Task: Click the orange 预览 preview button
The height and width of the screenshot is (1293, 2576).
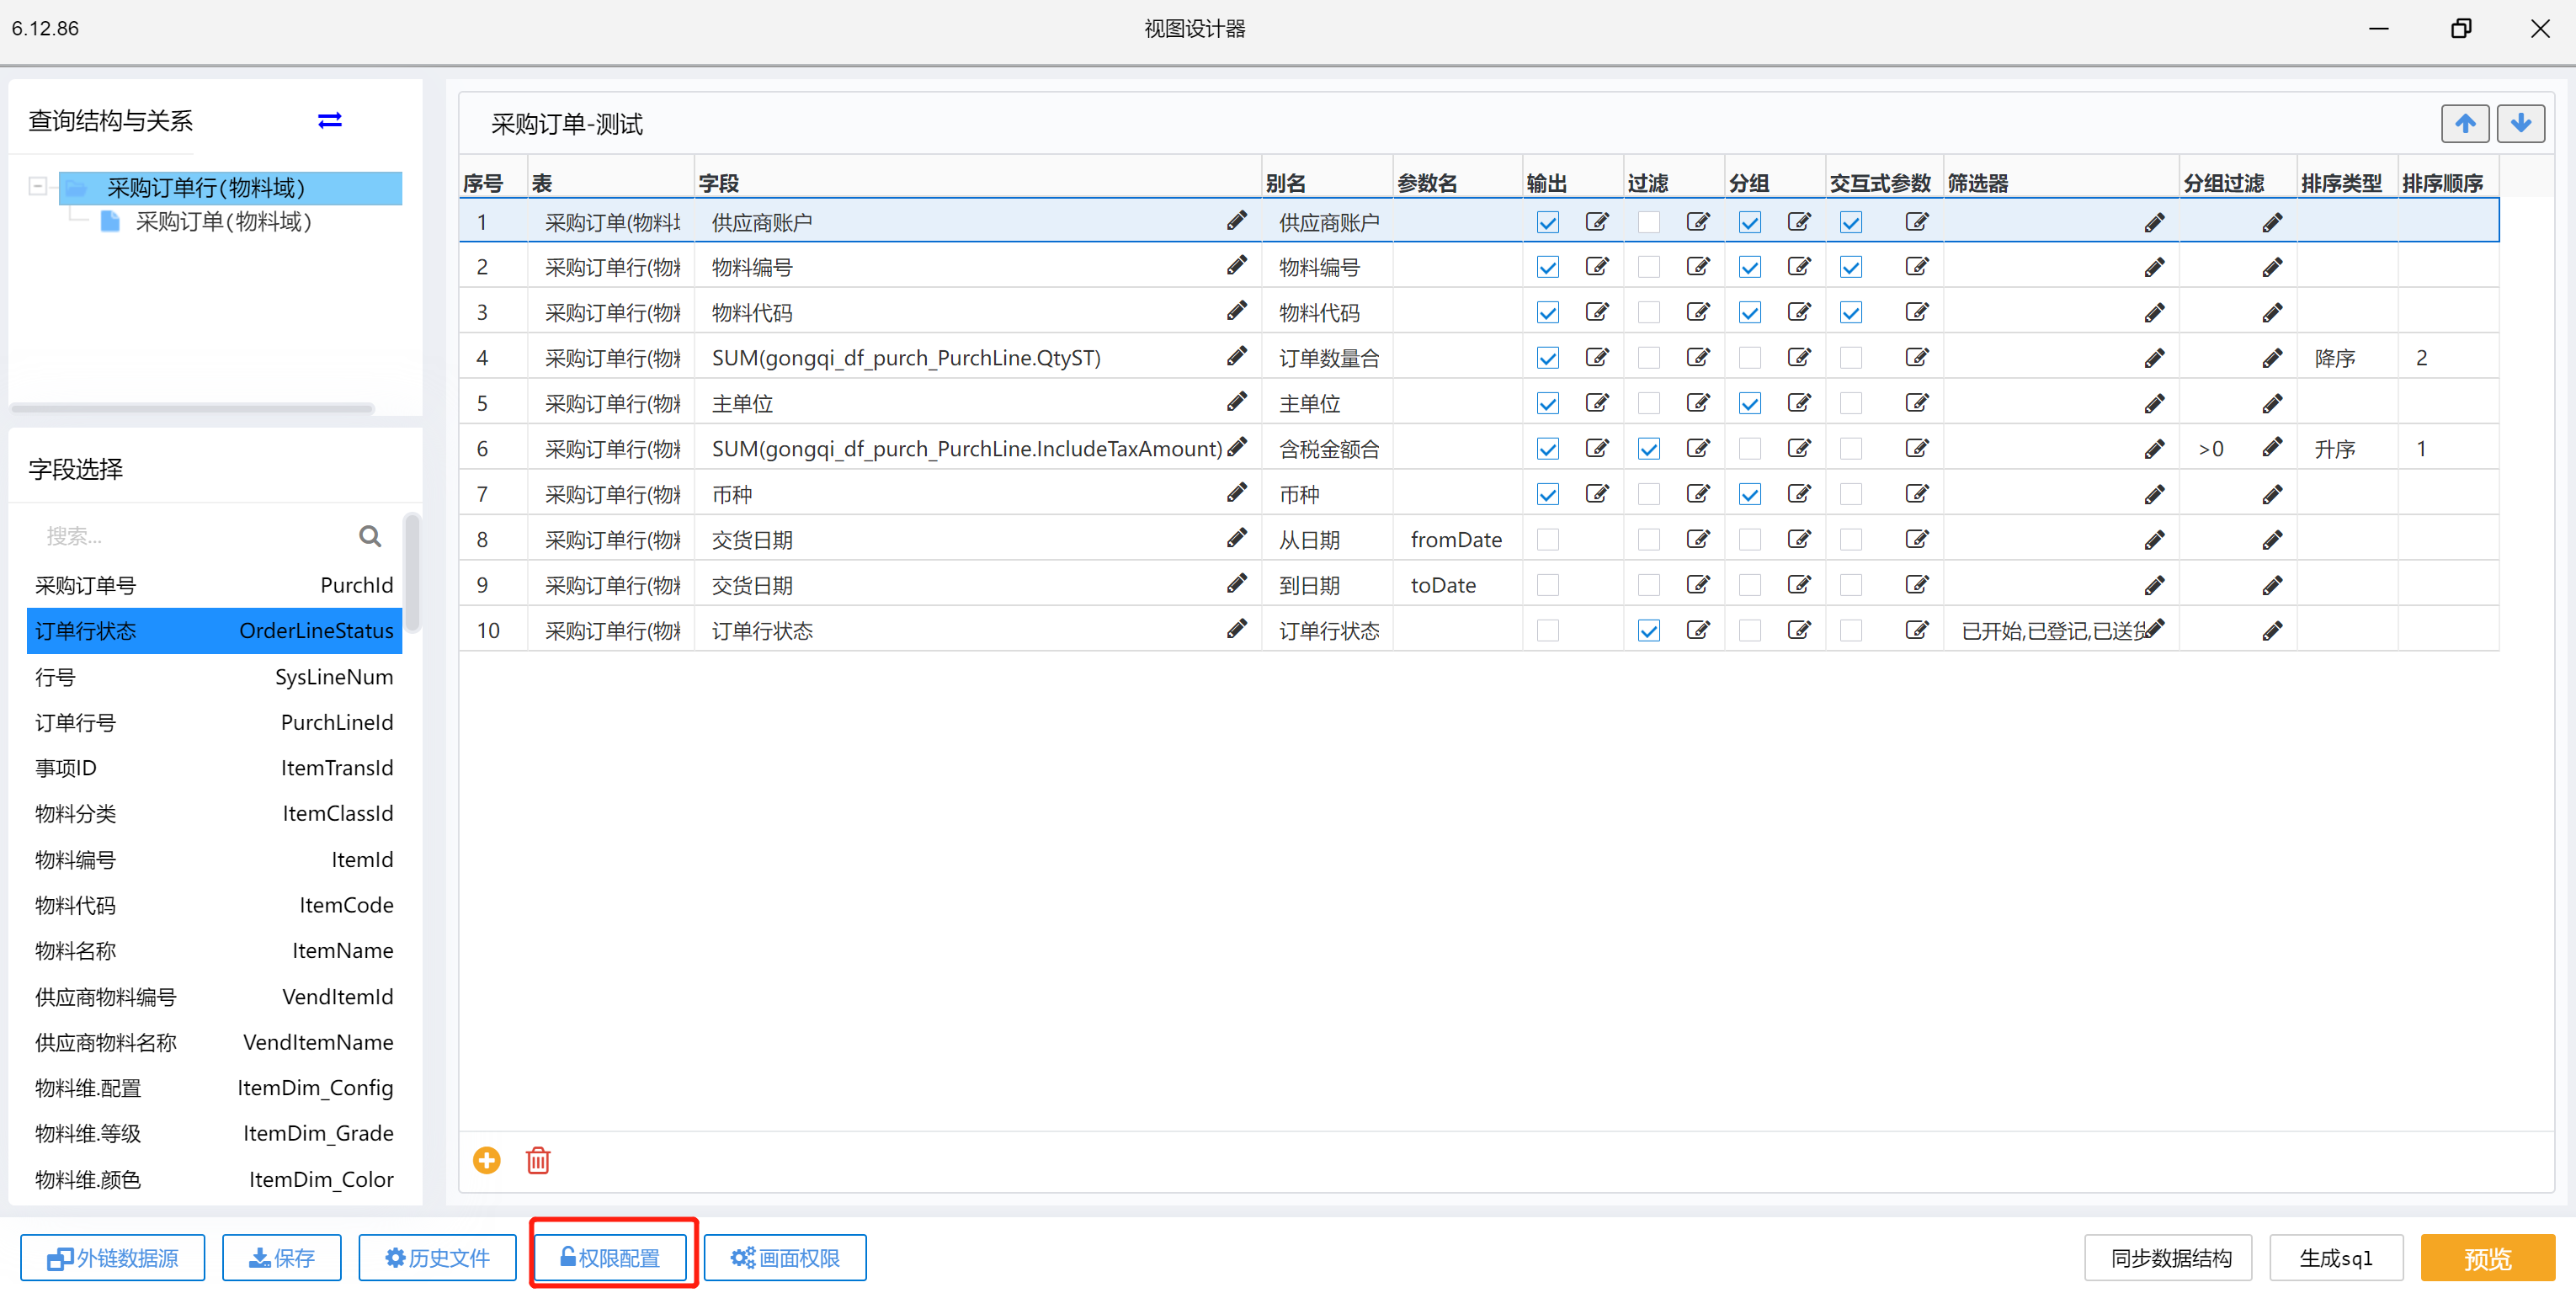Action: point(2488,1257)
